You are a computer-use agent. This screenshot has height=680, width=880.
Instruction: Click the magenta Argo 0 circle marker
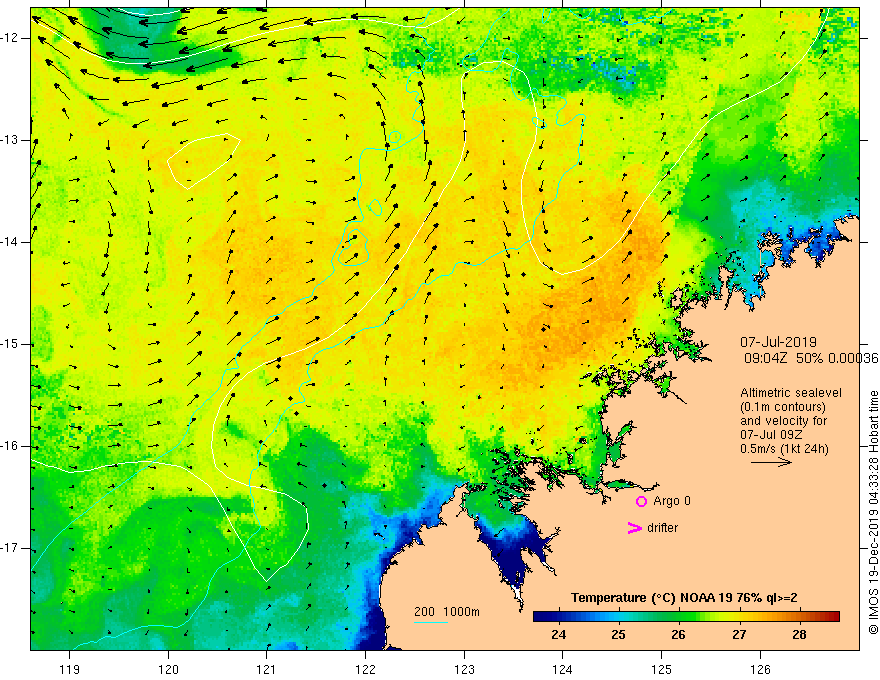(641, 501)
